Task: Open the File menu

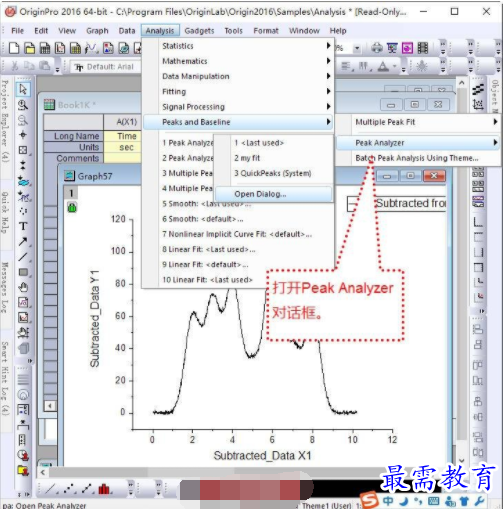Action: (17, 31)
